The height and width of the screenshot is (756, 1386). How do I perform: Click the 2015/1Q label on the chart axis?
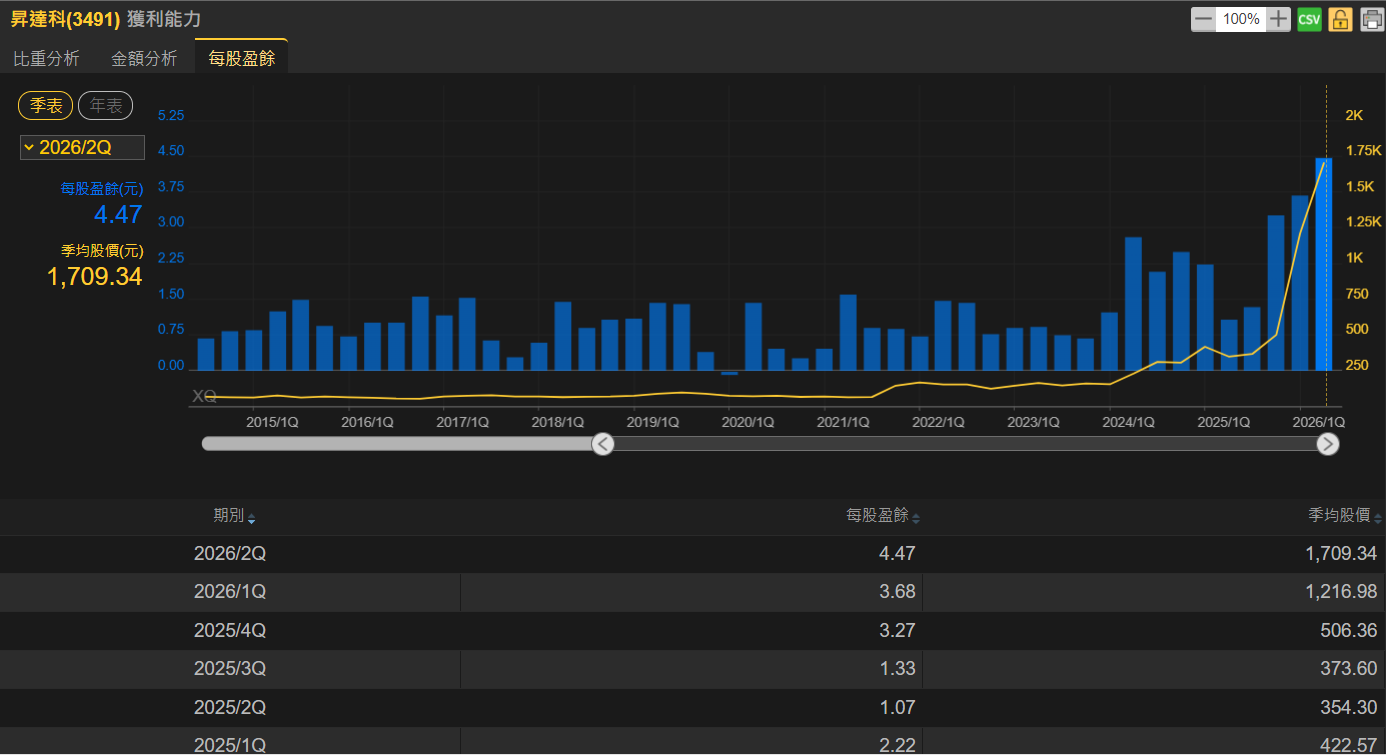[272, 422]
